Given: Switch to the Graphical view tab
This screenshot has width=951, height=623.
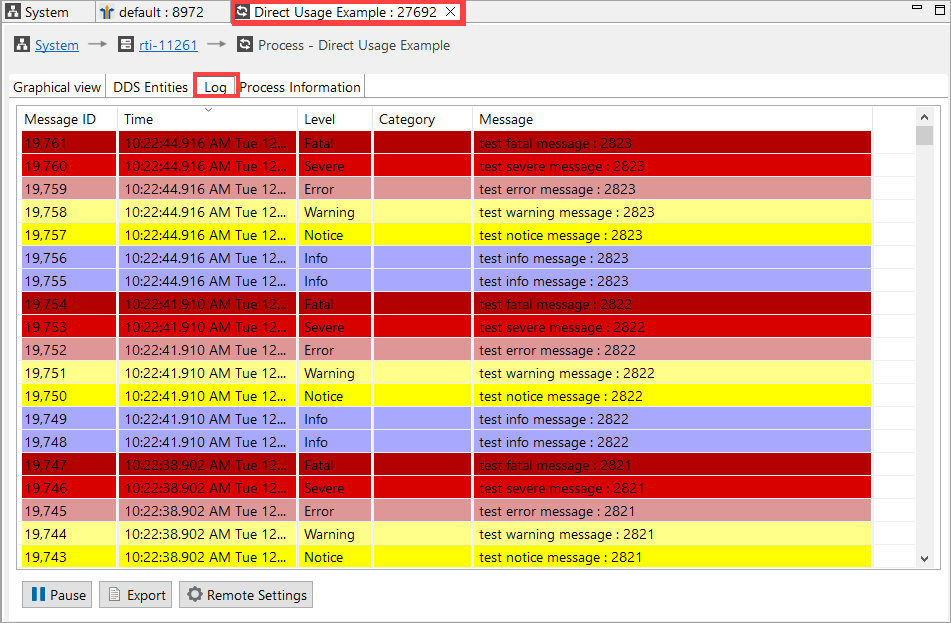Looking at the screenshot, I should (x=57, y=87).
